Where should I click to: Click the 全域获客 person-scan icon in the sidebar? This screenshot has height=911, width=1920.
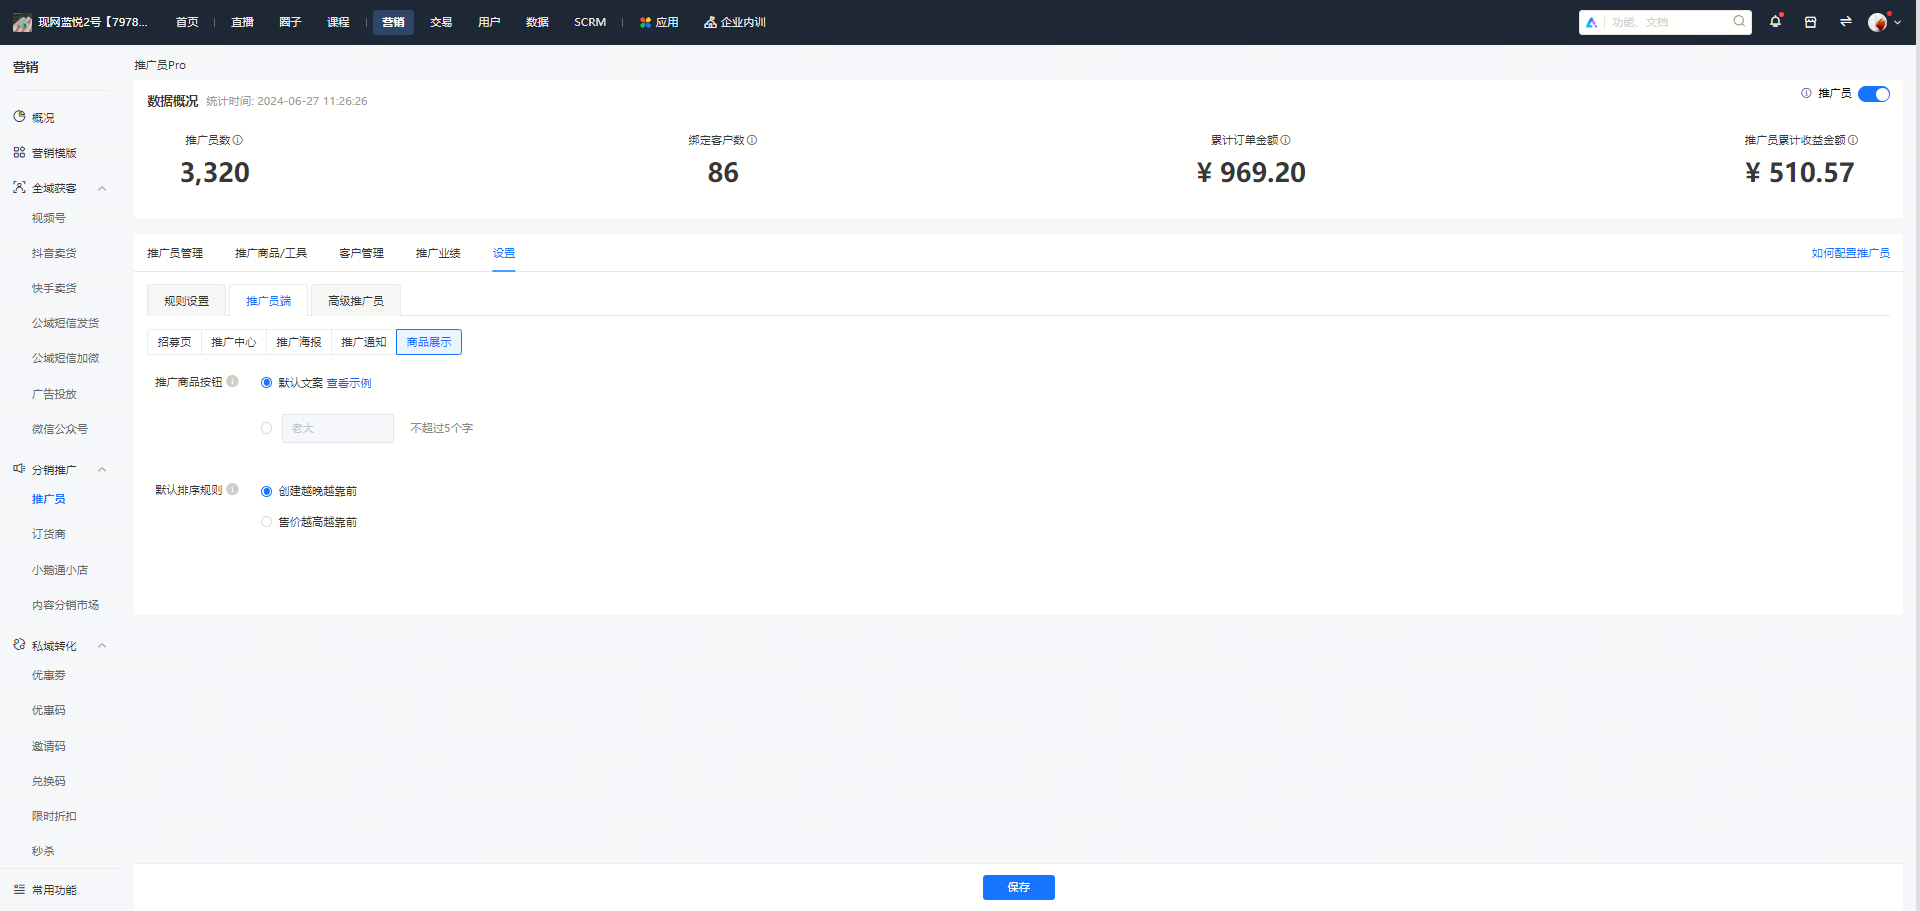(x=19, y=187)
